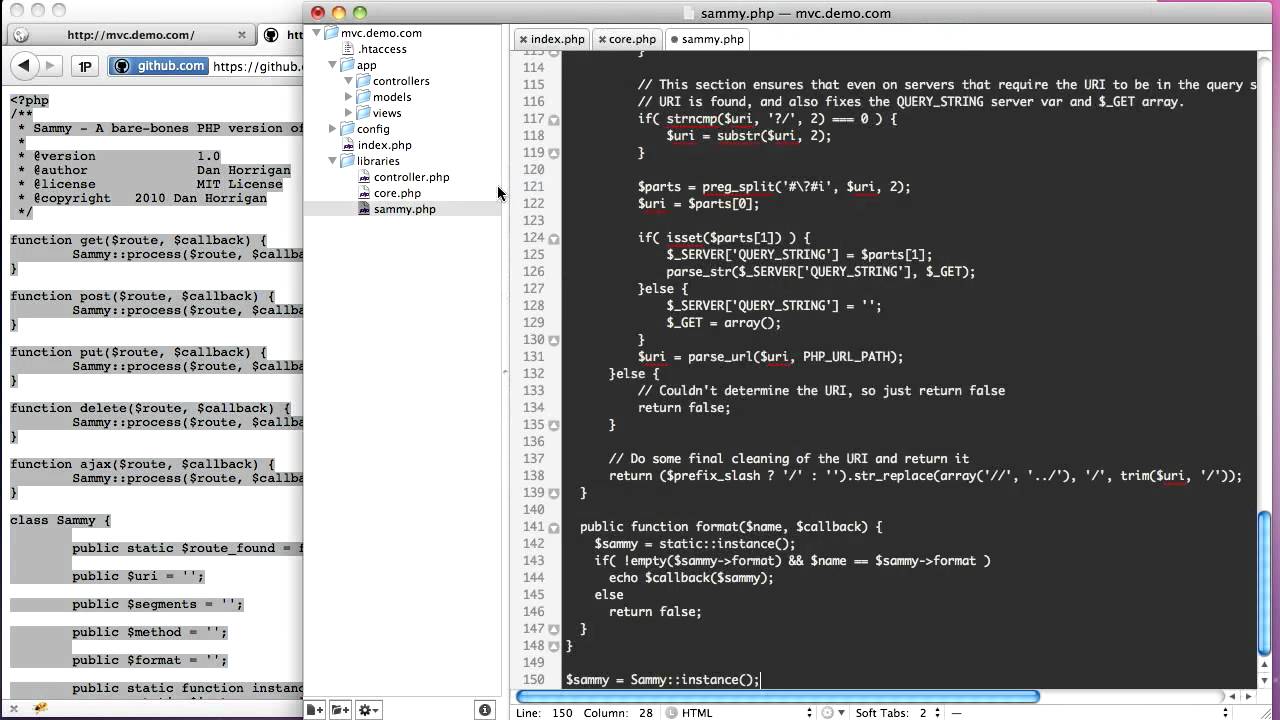Expand the models folder triangle
This screenshot has height=720, width=1280.
[x=349, y=97]
